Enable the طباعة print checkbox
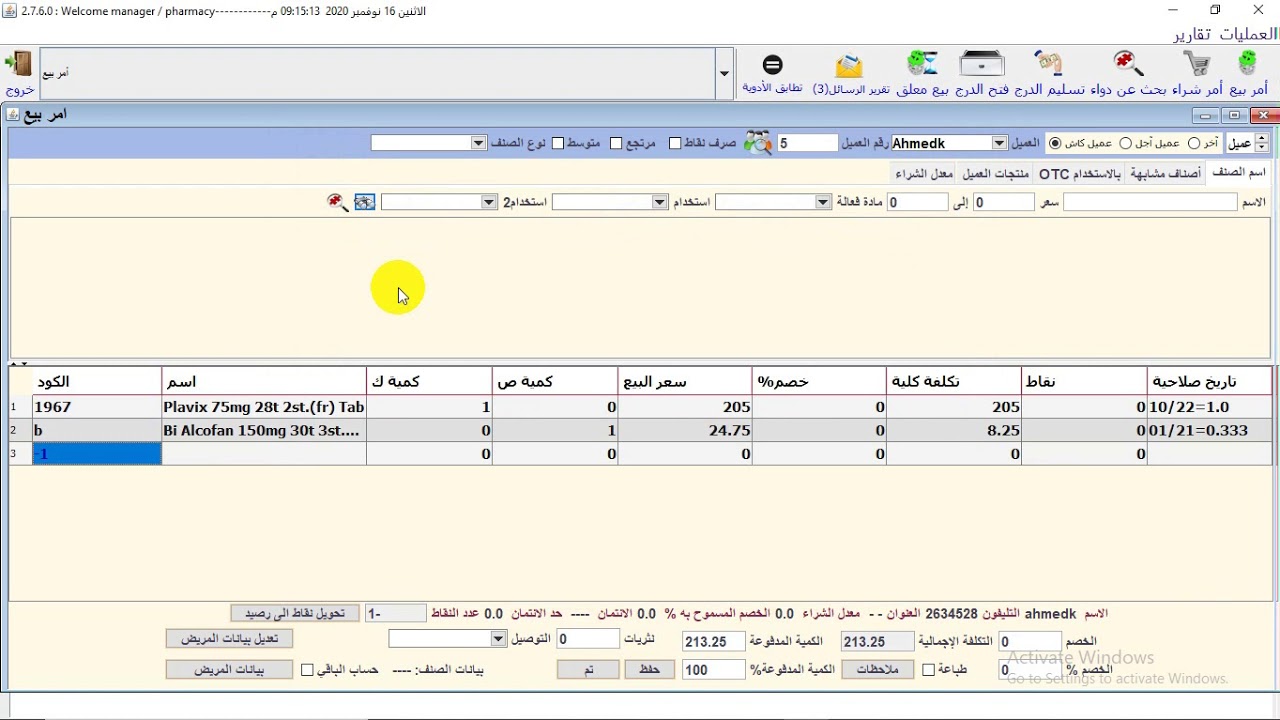The height and width of the screenshot is (720, 1280). click(x=929, y=670)
